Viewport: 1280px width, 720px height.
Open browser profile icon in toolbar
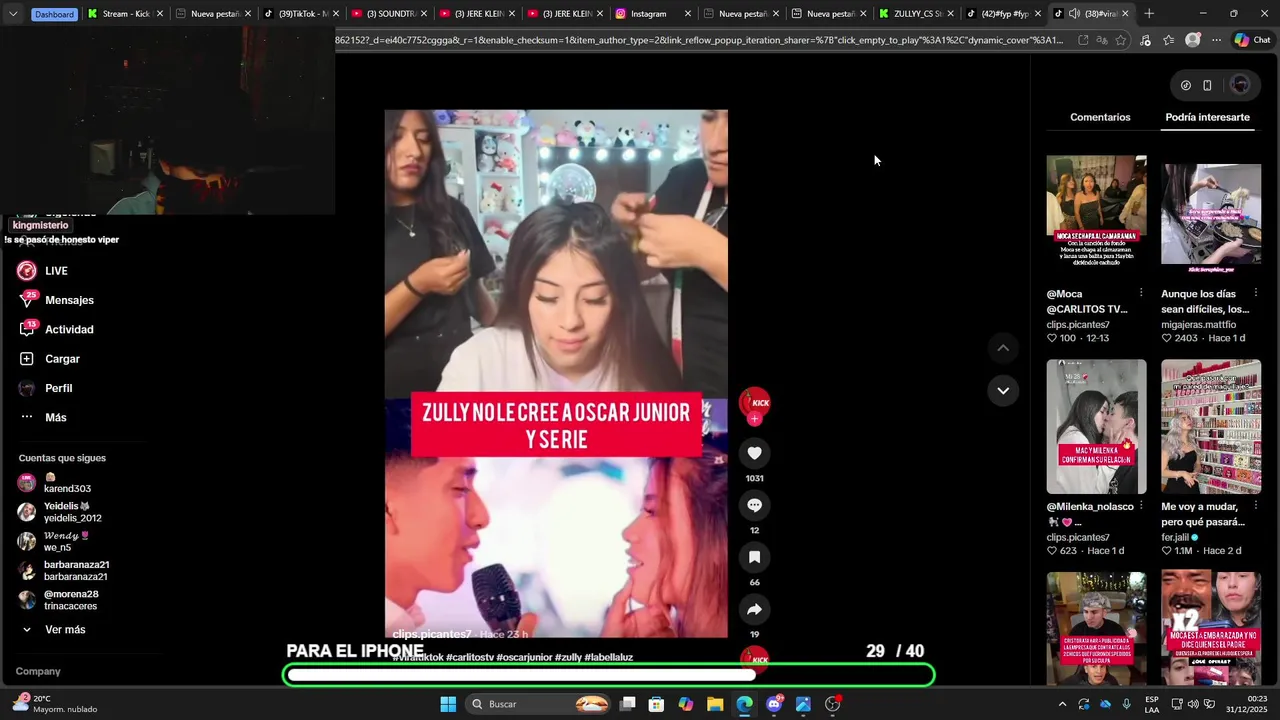[x=1192, y=40]
